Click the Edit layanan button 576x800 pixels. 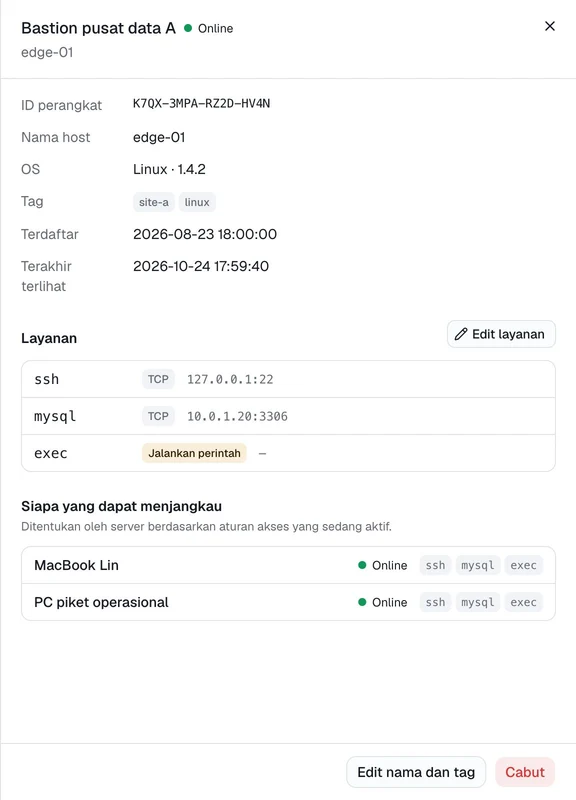[x=501, y=334]
